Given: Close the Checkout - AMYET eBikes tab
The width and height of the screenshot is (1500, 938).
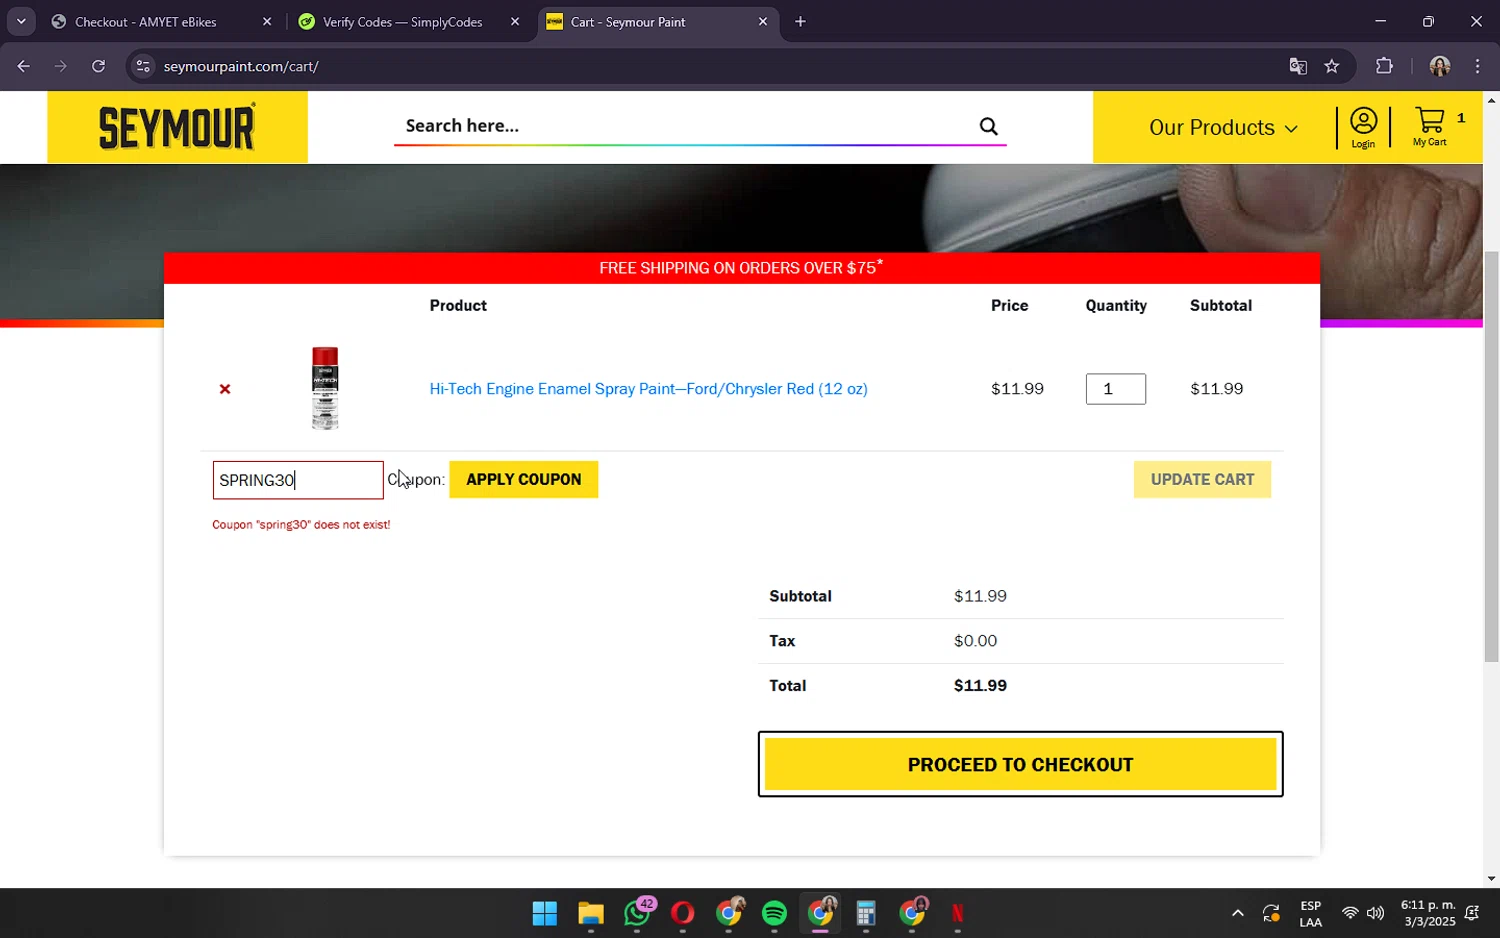Looking at the screenshot, I should (267, 22).
